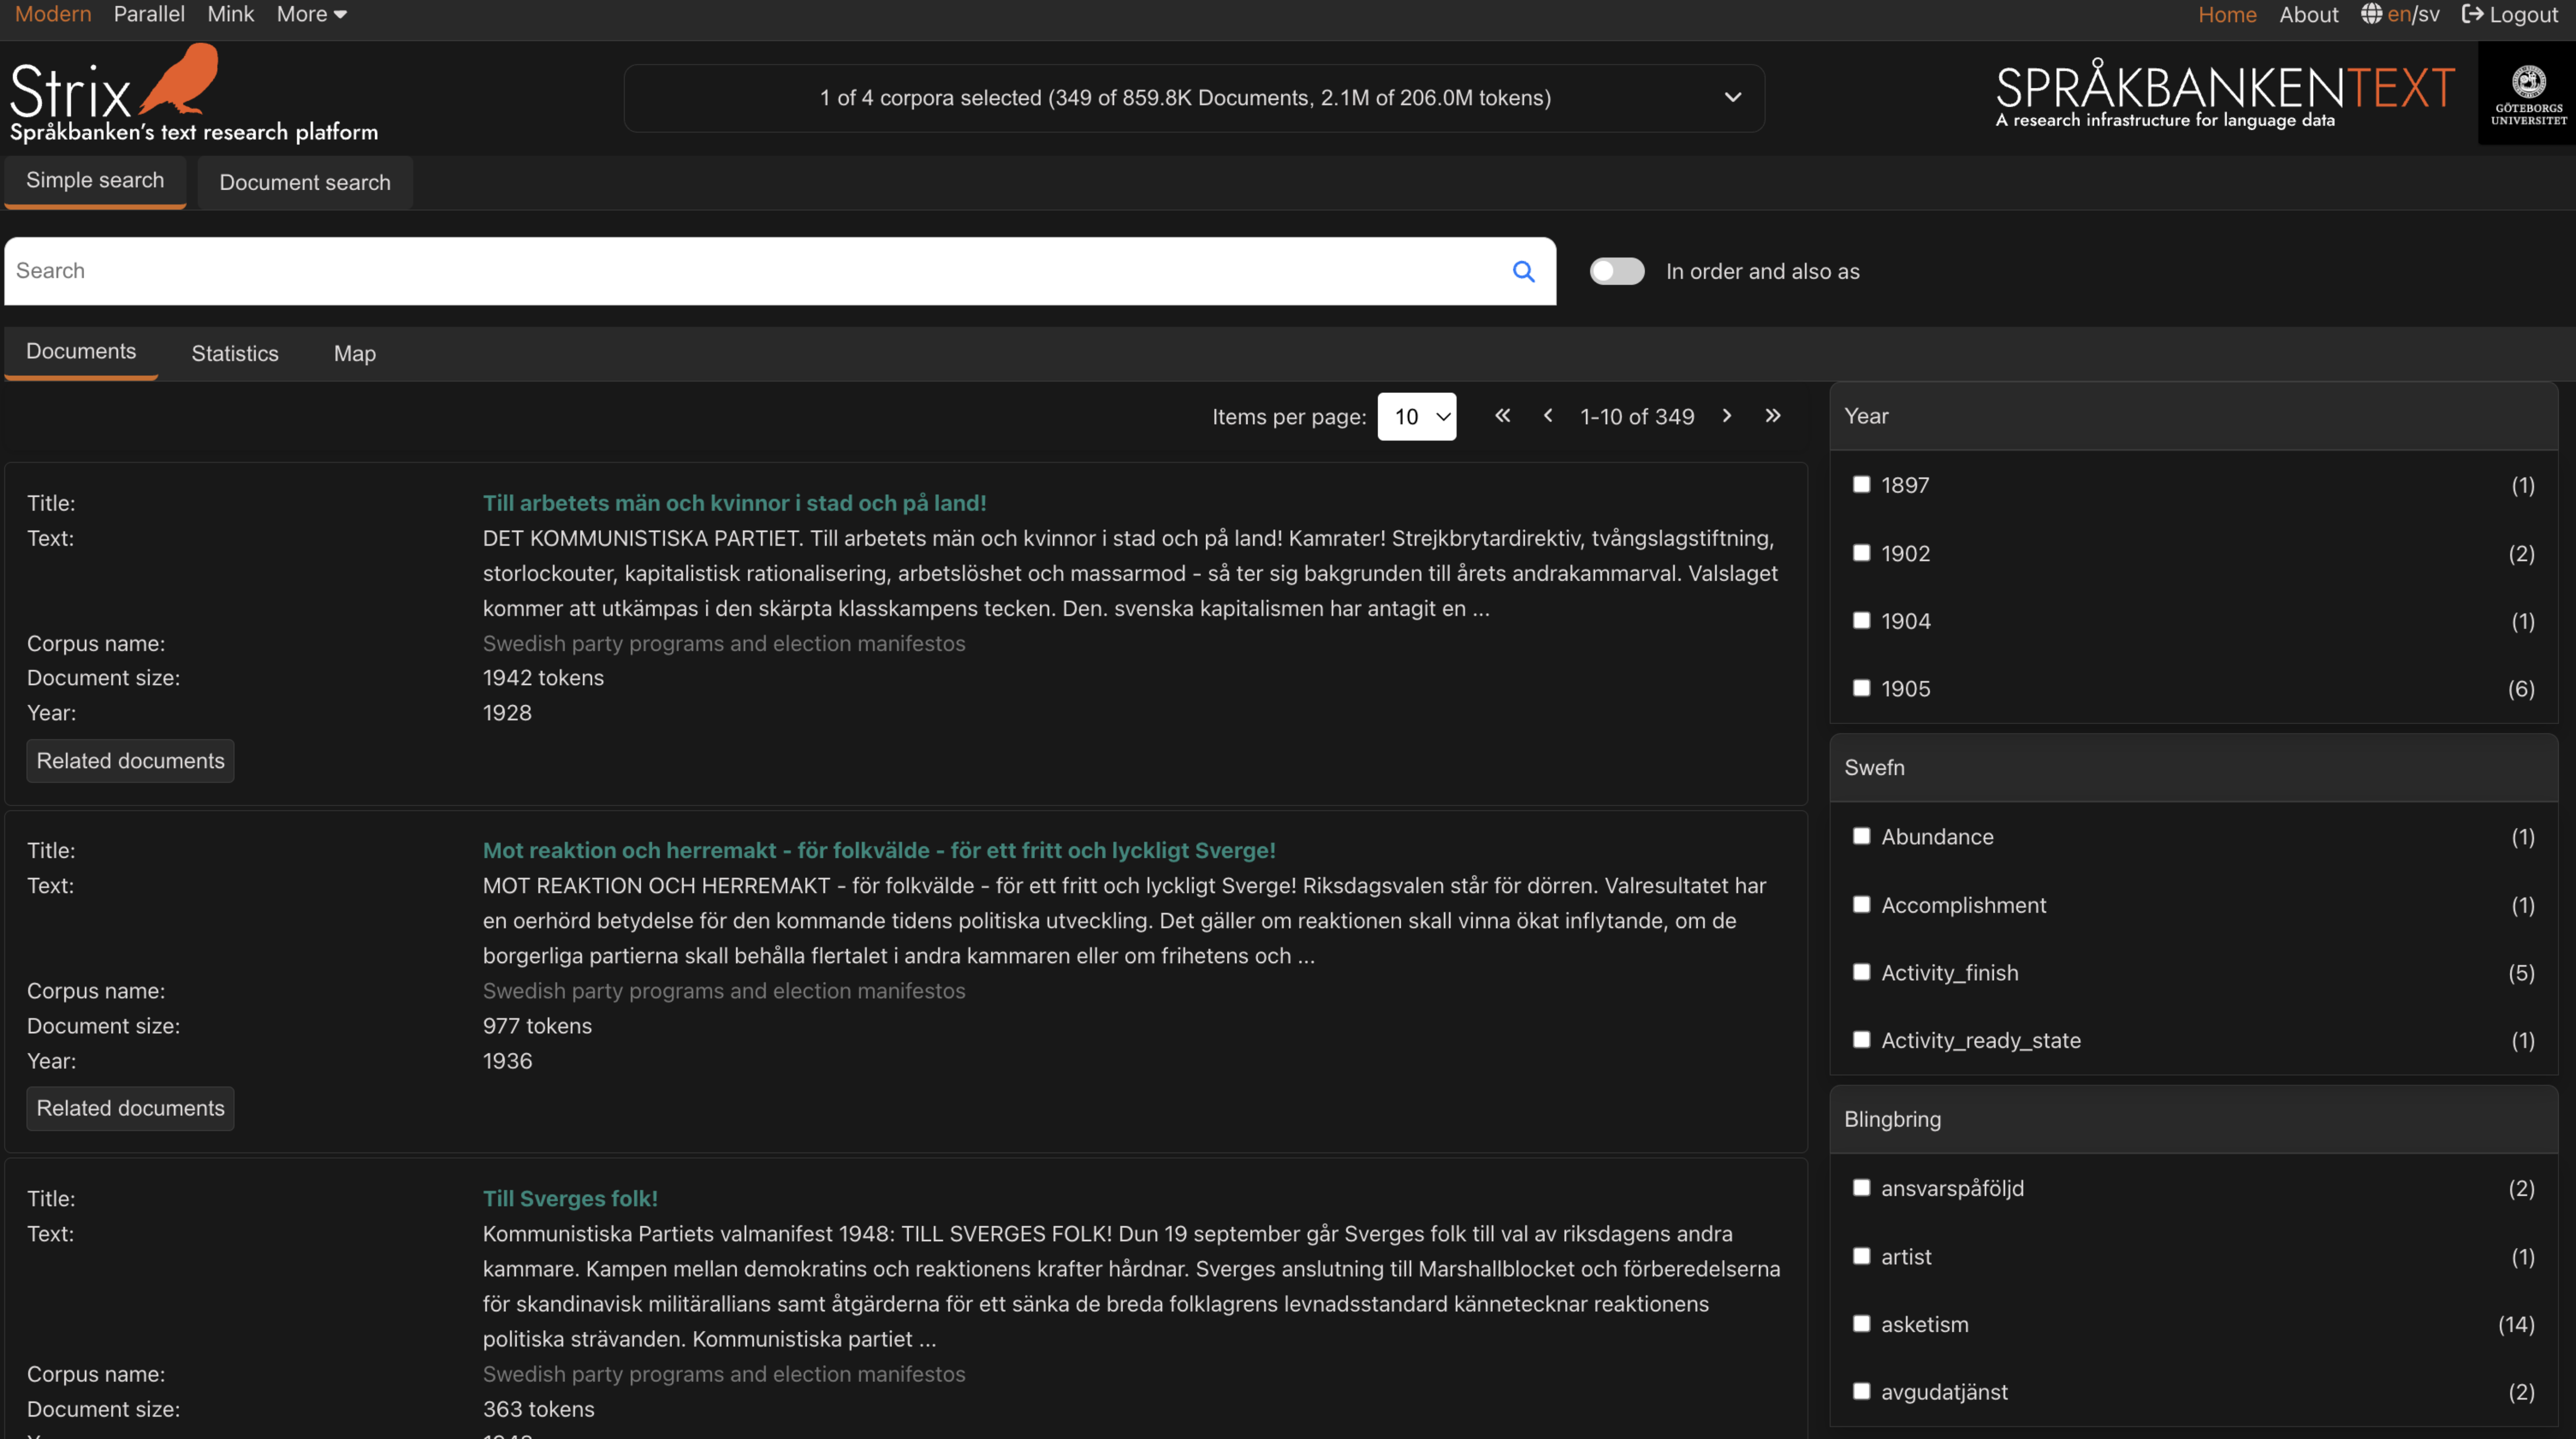Jump to the last results page
2576x1439 pixels.
1773,416
